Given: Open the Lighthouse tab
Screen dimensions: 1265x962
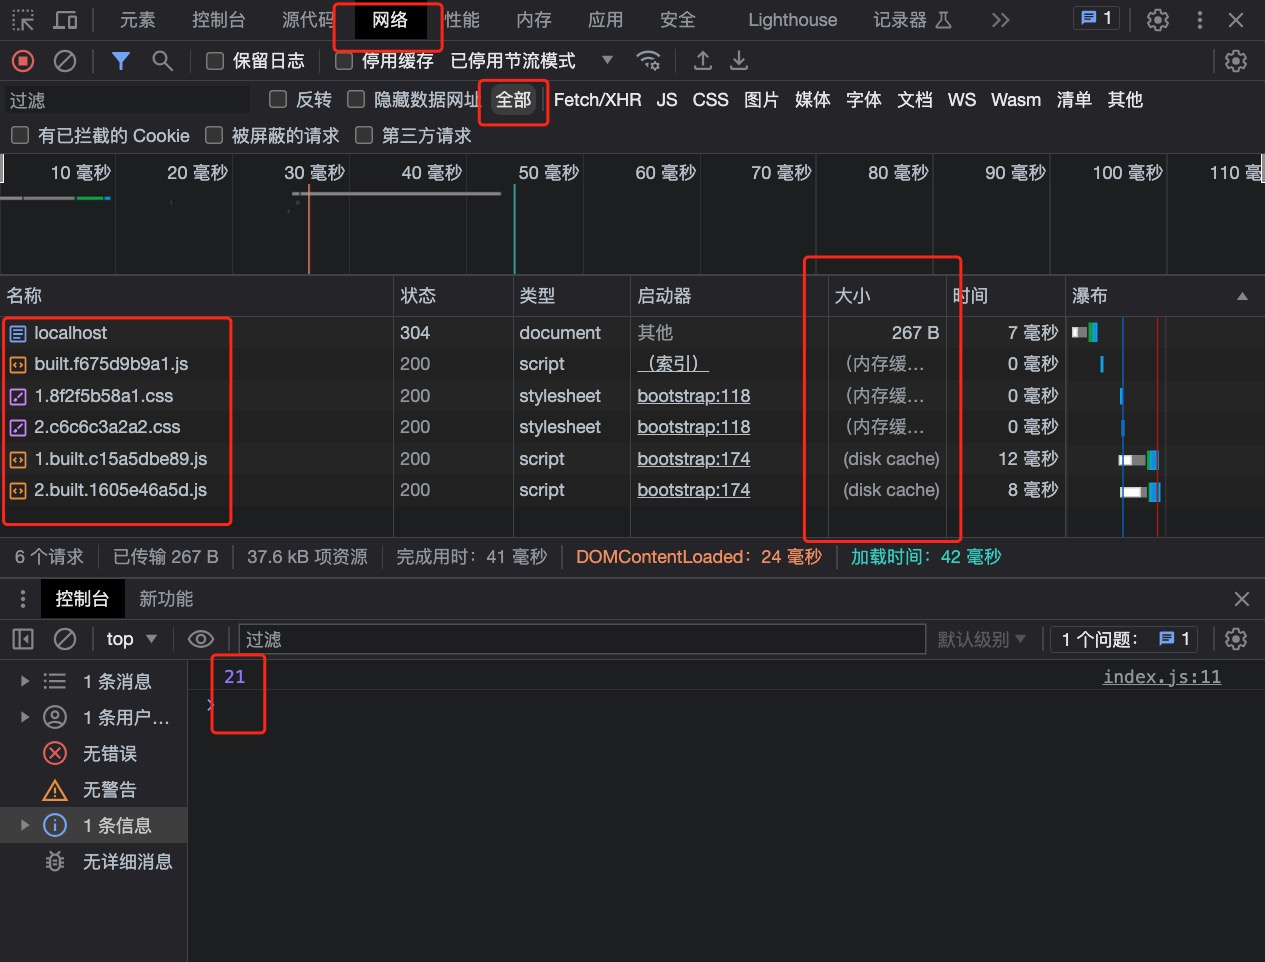Looking at the screenshot, I should pos(793,20).
